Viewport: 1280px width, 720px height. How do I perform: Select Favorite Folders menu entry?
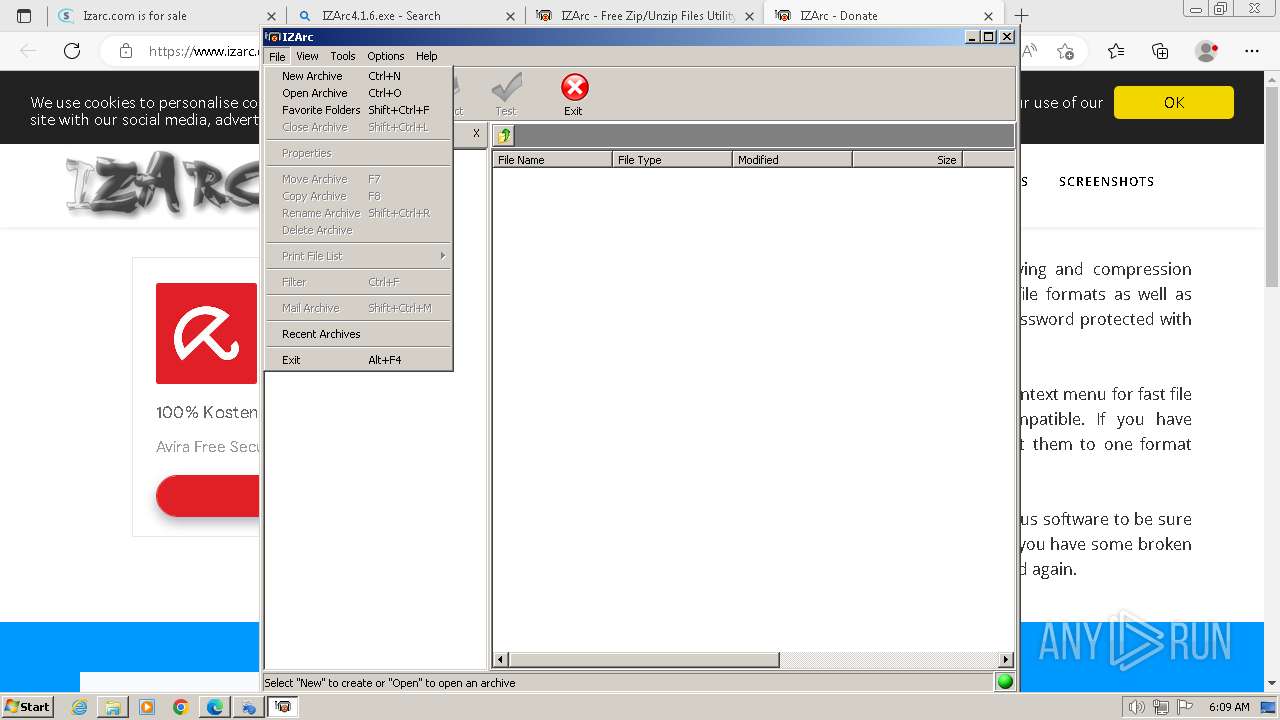(x=359, y=110)
